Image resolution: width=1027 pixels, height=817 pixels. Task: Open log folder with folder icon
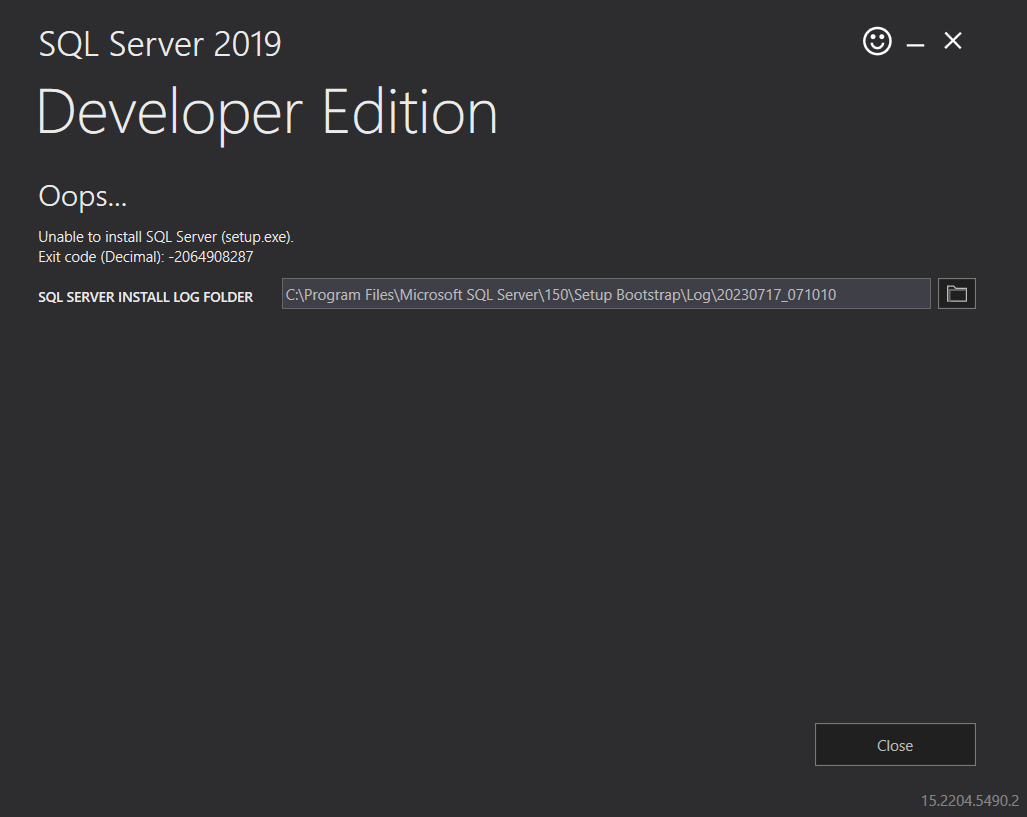(956, 294)
